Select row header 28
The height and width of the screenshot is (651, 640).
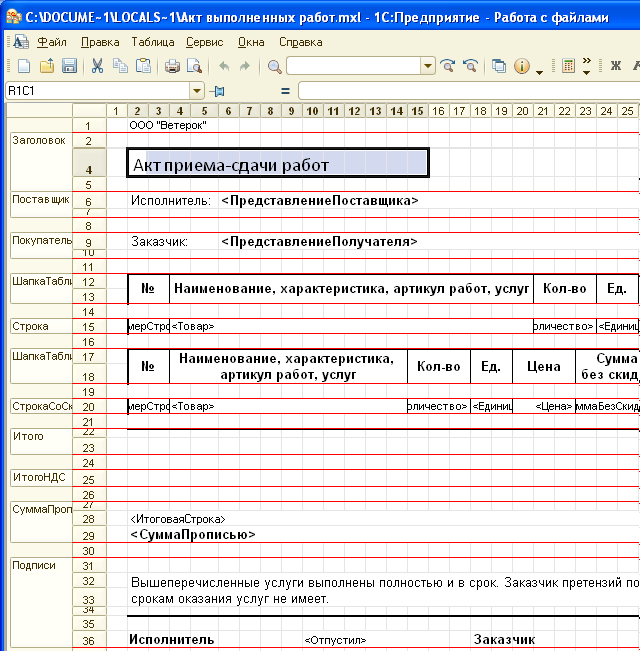[89, 519]
